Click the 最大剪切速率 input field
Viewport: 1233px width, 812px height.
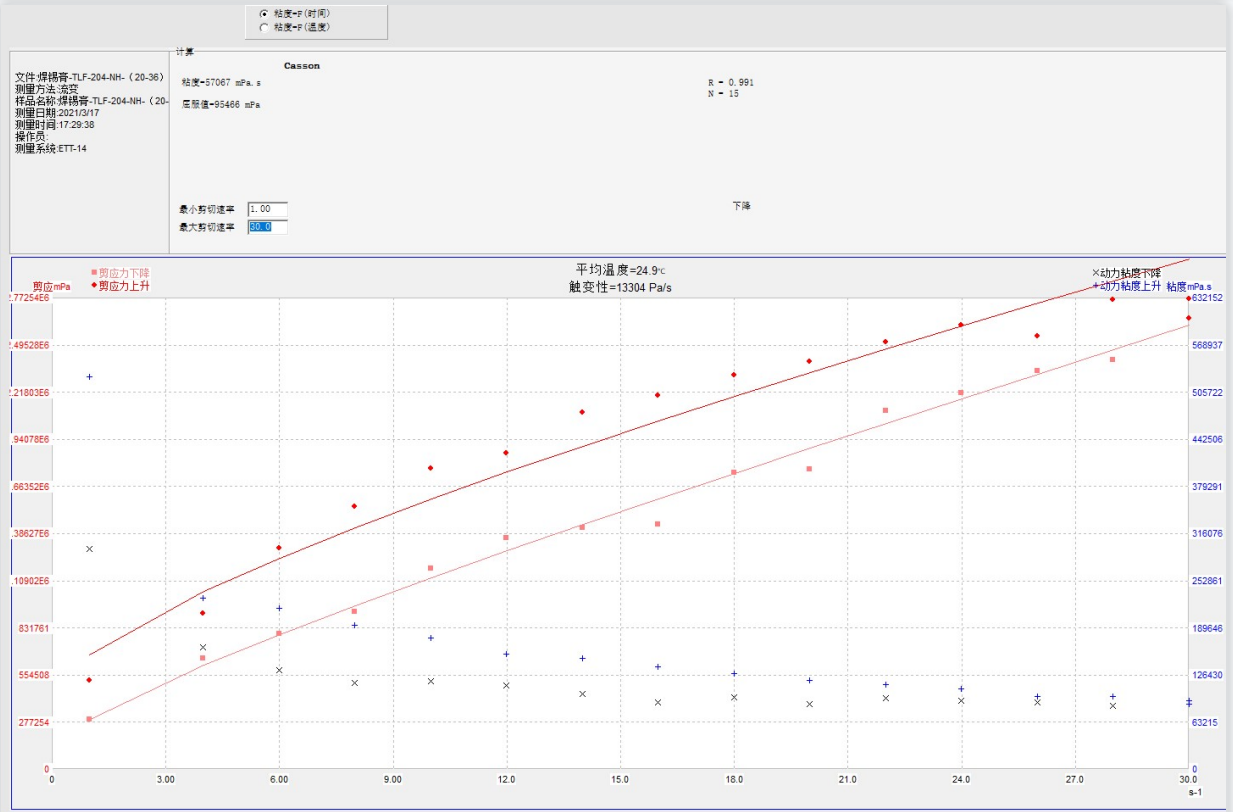pos(267,227)
